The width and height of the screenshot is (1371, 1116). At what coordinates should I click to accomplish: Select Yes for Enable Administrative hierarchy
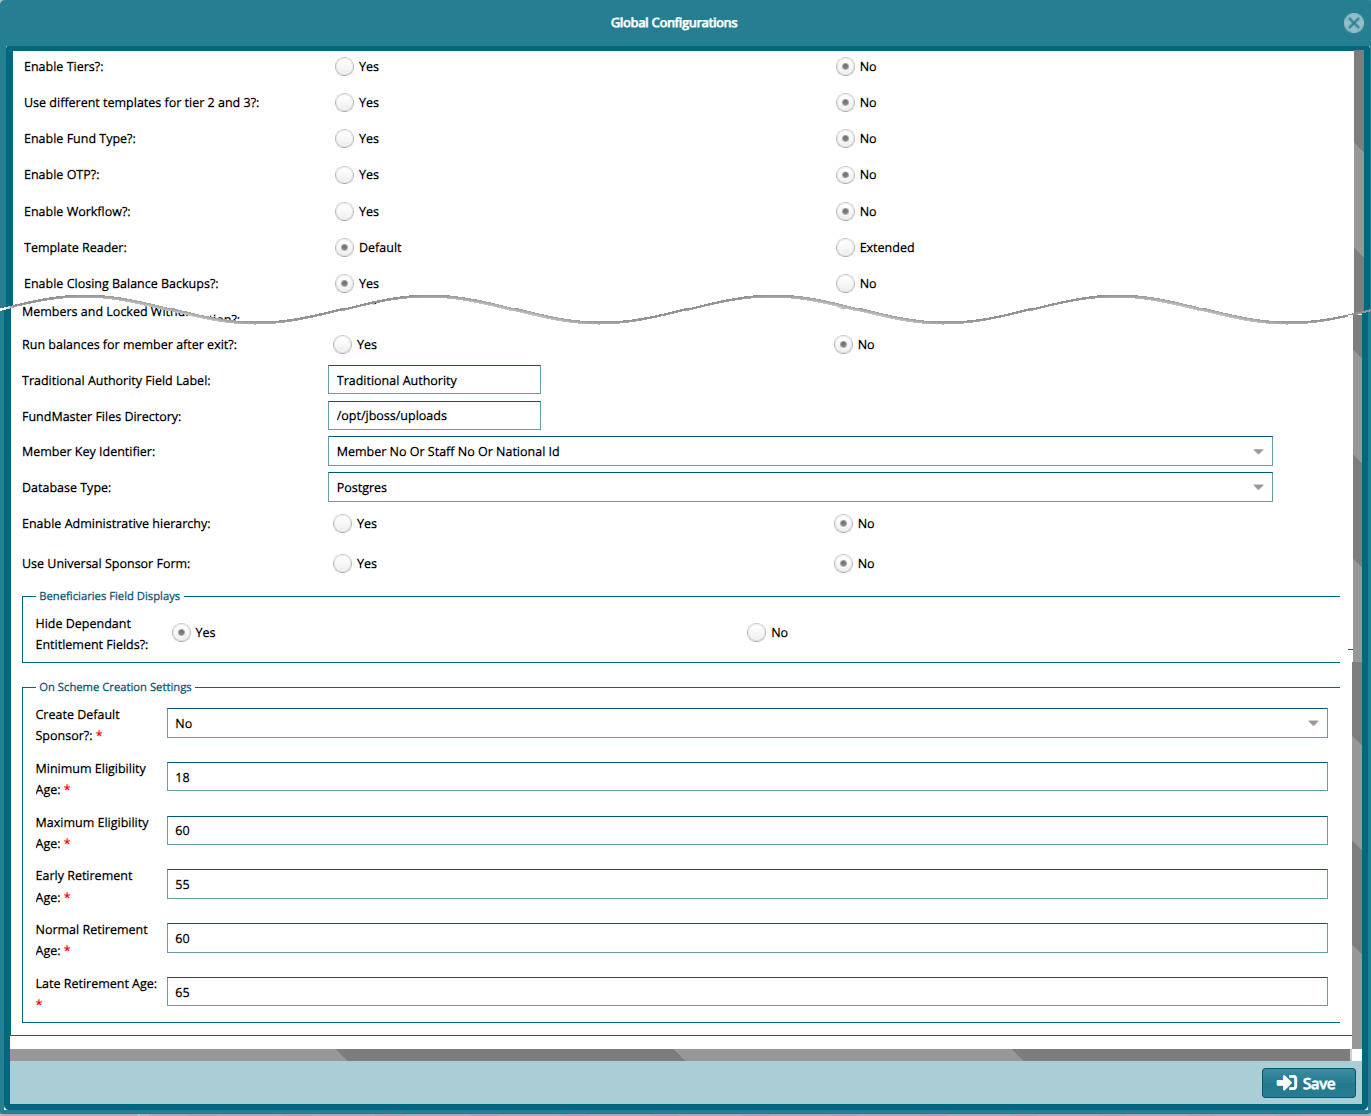tap(342, 524)
